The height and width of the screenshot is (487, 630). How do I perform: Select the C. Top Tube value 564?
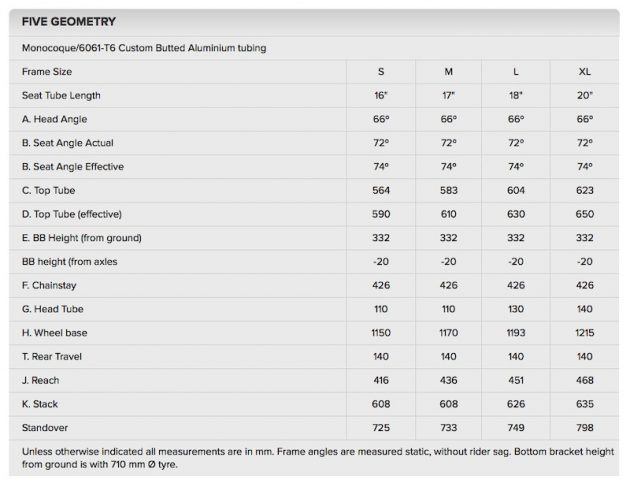tap(380, 191)
